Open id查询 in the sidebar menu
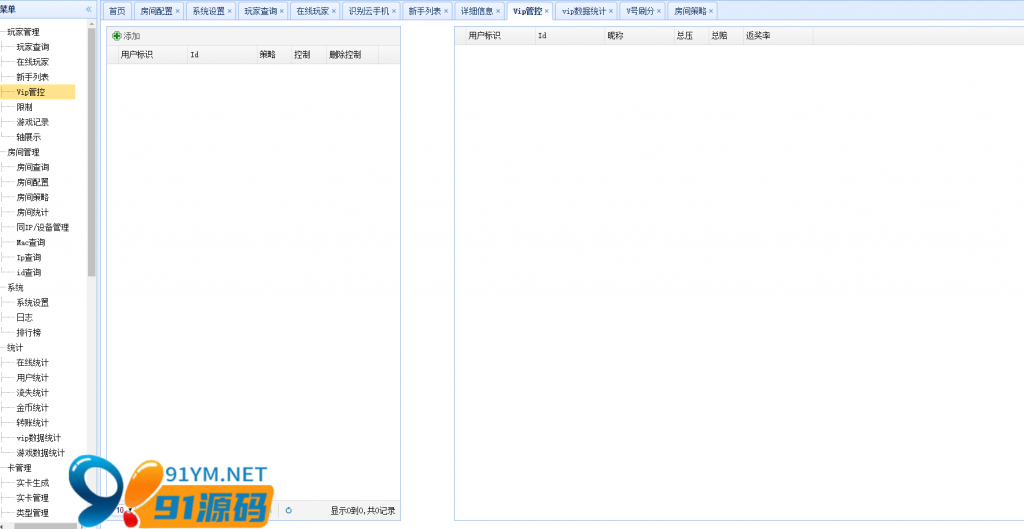The height and width of the screenshot is (529, 1024). (x=29, y=272)
